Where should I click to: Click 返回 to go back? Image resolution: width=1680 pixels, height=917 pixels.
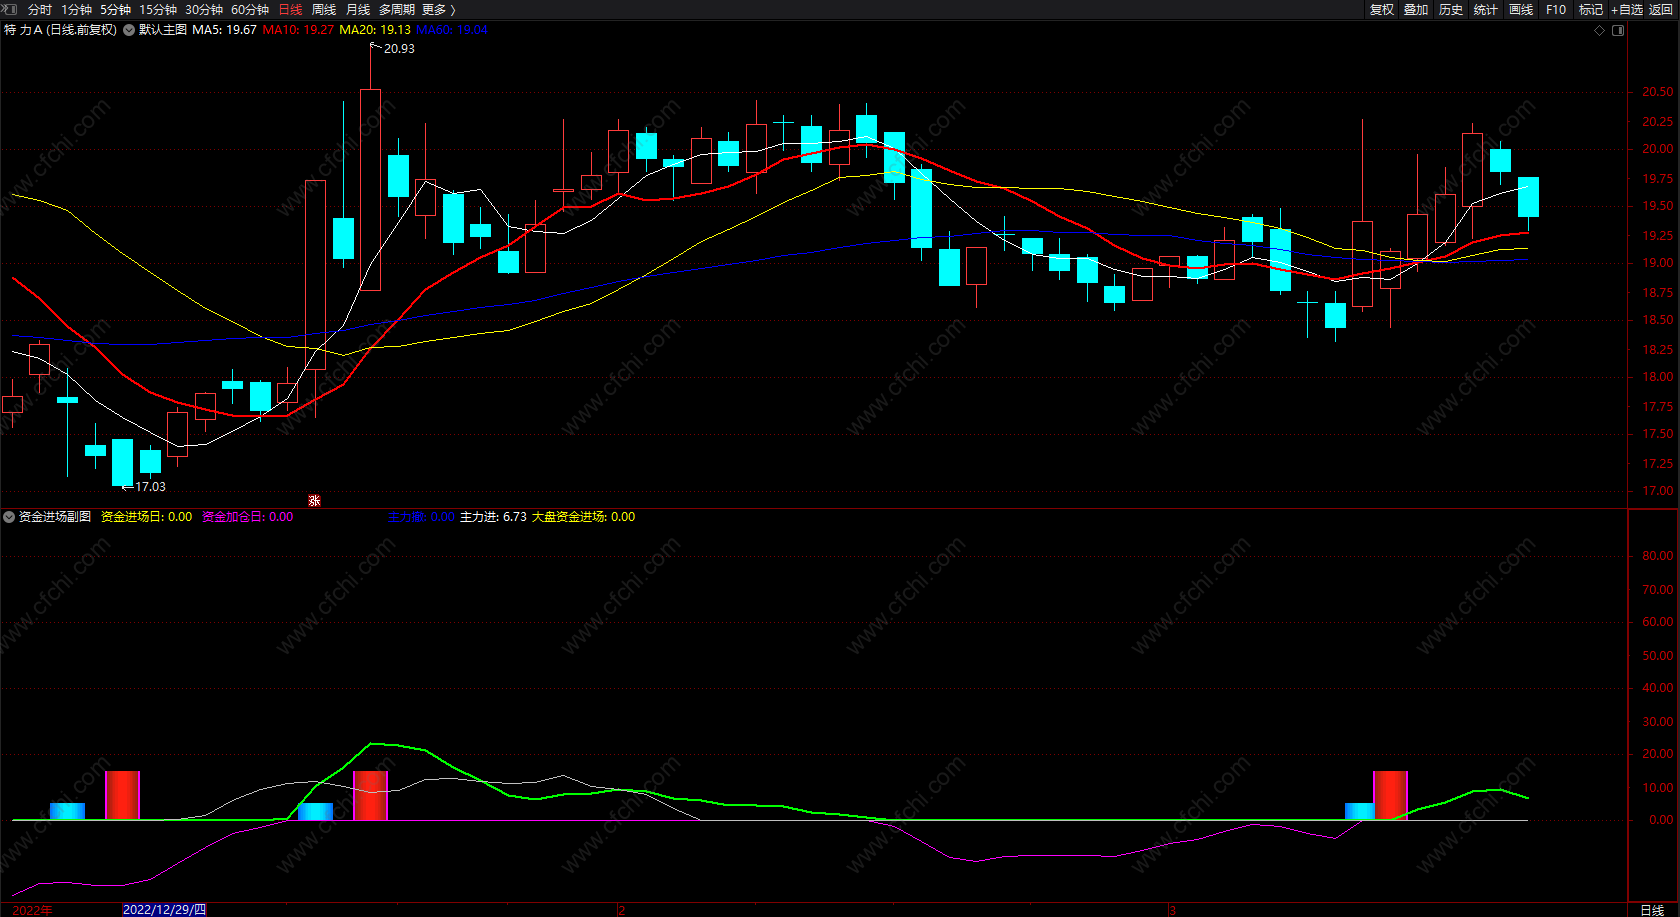[x=1661, y=10]
